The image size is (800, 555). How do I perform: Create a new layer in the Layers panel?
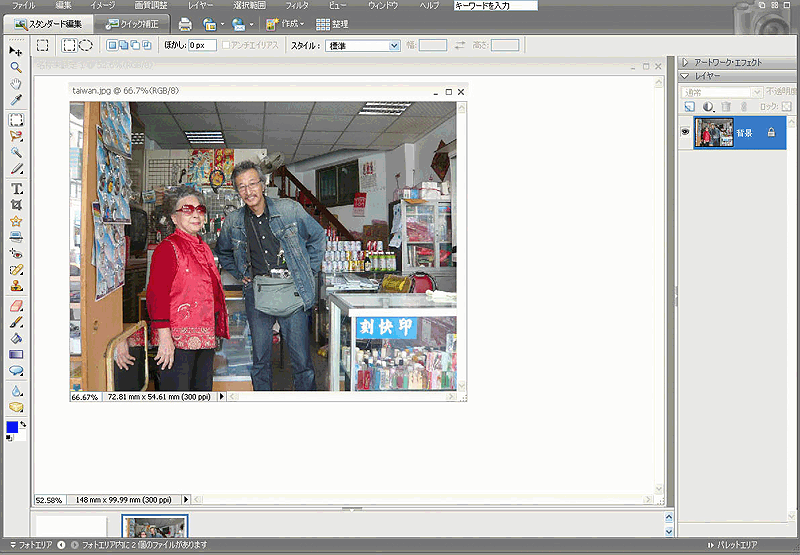tap(690, 106)
